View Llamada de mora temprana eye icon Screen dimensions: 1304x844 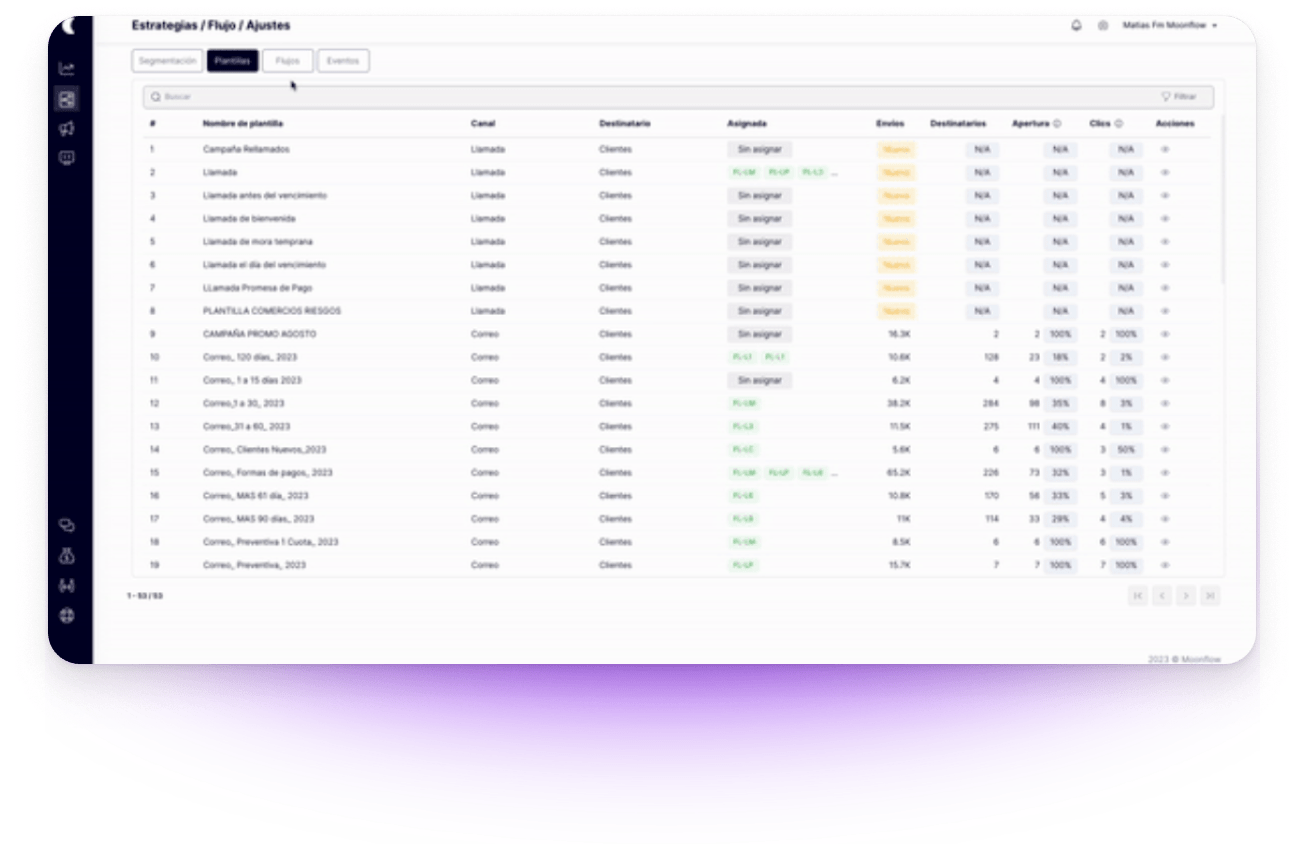click(1165, 242)
